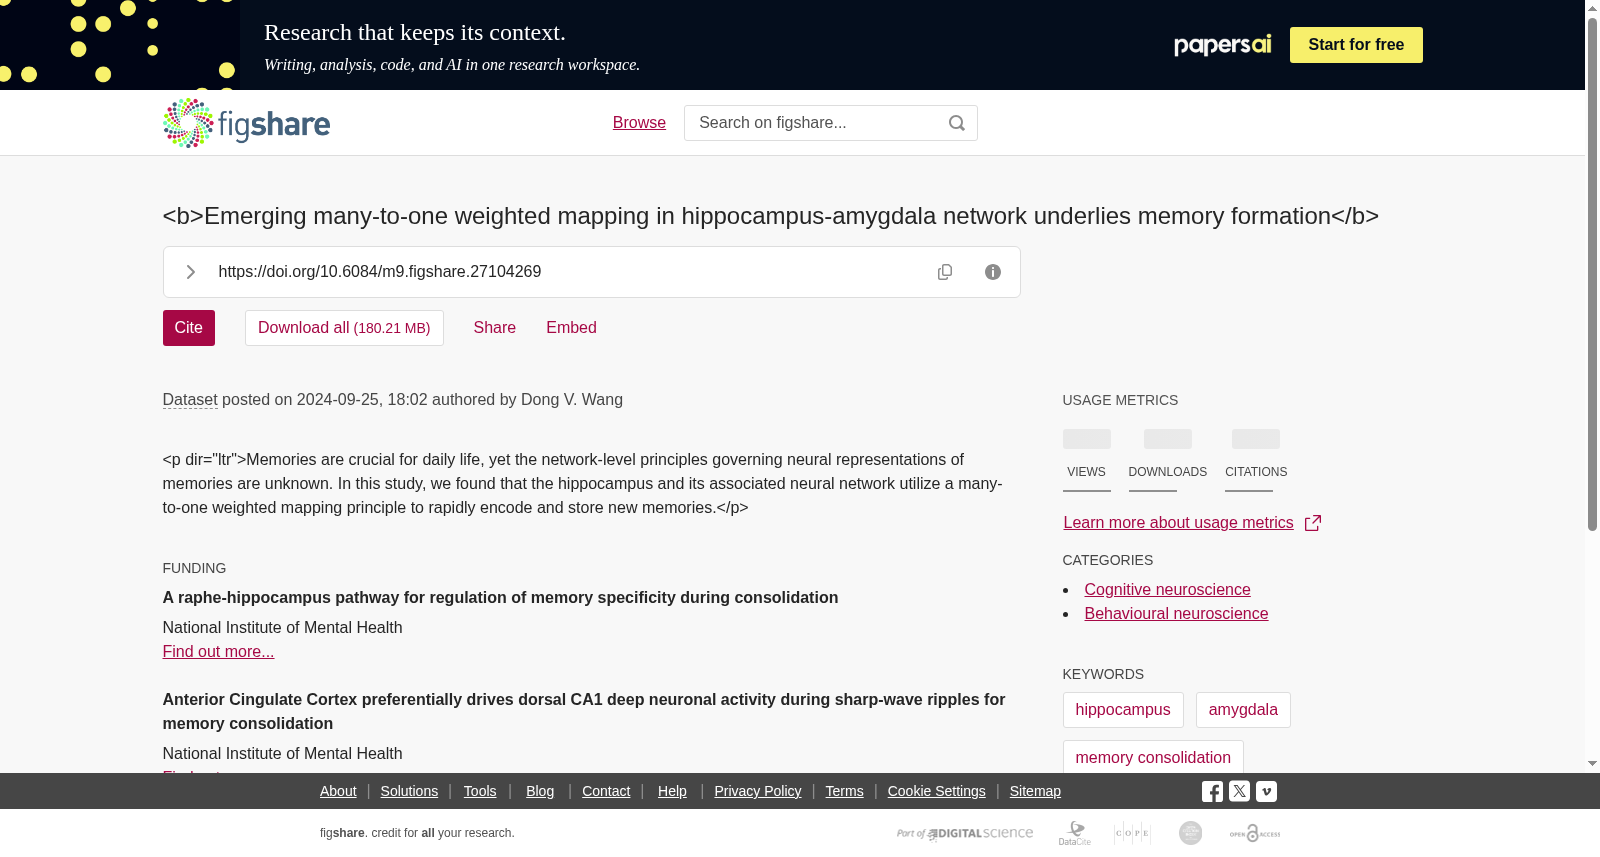Image resolution: width=1600 pixels, height=857 pixels.
Task: Click the COPE footer logo
Action: coord(1132,833)
